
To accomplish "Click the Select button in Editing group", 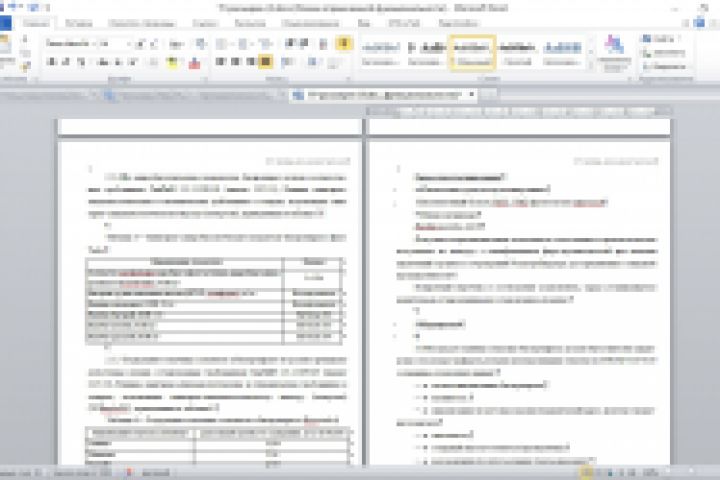I will tap(665, 67).
